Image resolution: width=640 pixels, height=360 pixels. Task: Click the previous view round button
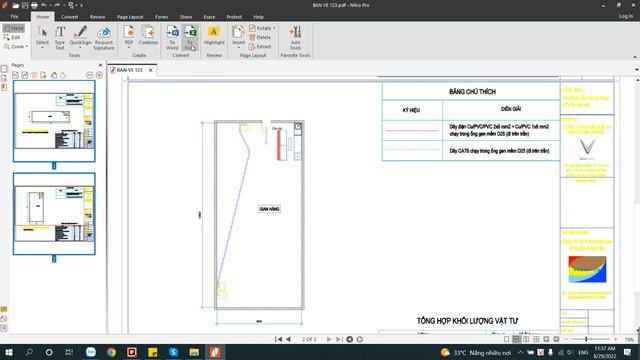(x=349, y=339)
